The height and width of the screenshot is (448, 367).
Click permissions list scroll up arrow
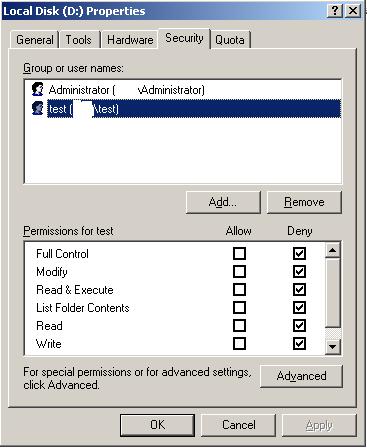(332, 250)
